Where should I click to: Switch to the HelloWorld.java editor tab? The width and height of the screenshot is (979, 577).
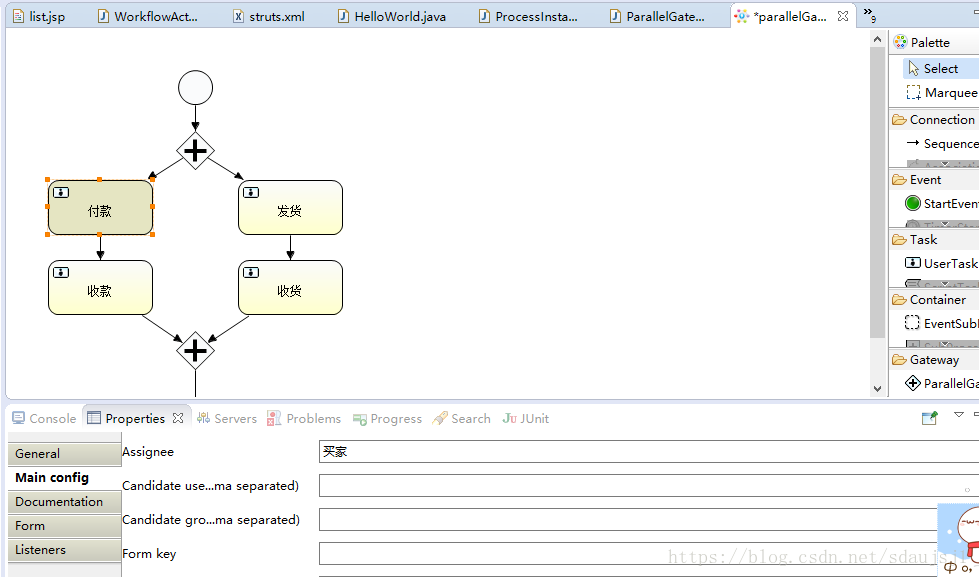tap(393, 16)
